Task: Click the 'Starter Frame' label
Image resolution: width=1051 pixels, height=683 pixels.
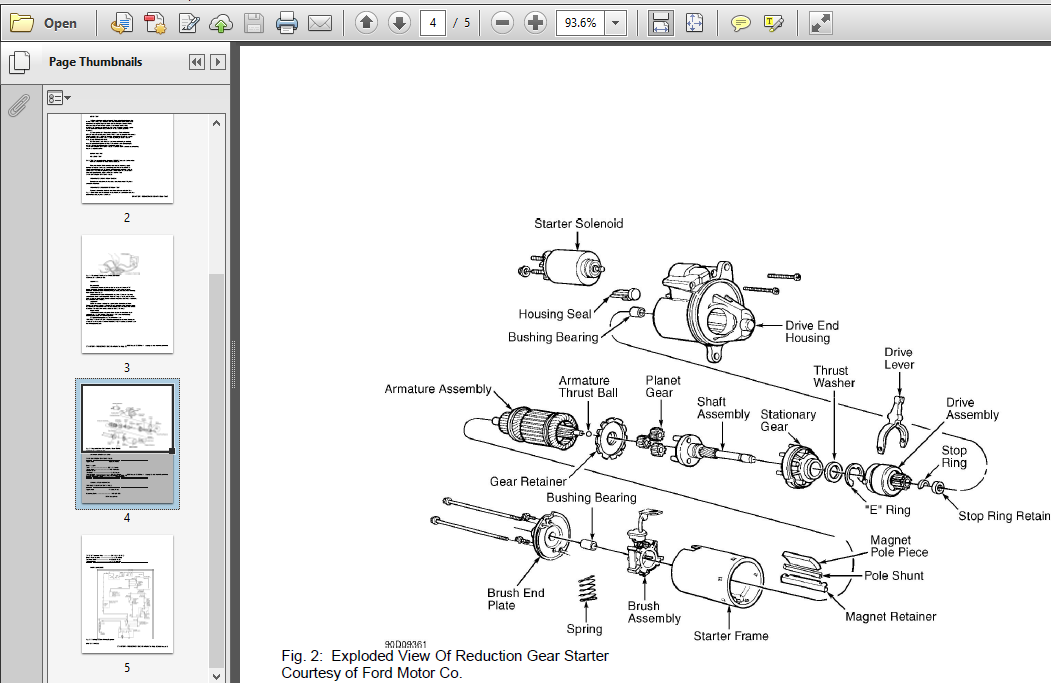Action: 731,636
